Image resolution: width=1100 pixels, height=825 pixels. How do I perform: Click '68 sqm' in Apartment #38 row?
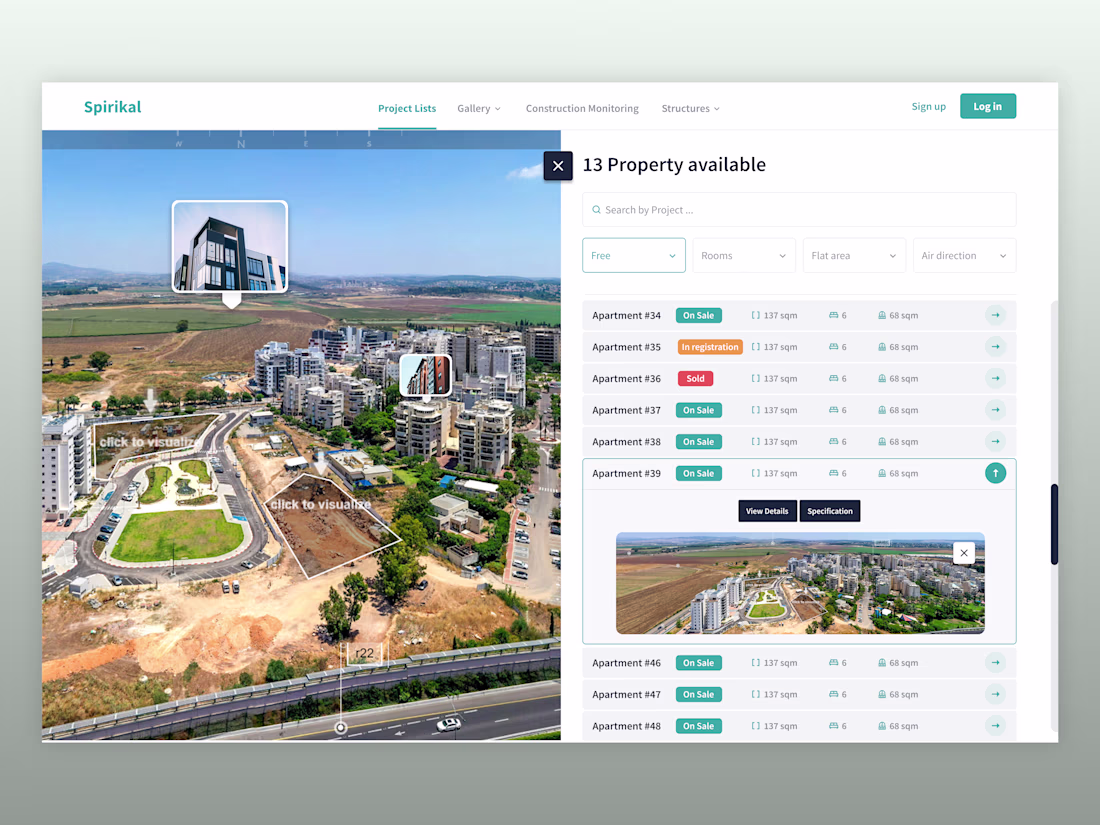coord(904,441)
